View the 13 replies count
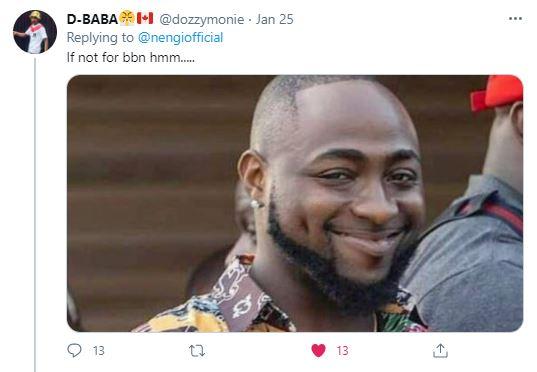The height and width of the screenshot is (372, 537). pyautogui.click(x=98, y=351)
